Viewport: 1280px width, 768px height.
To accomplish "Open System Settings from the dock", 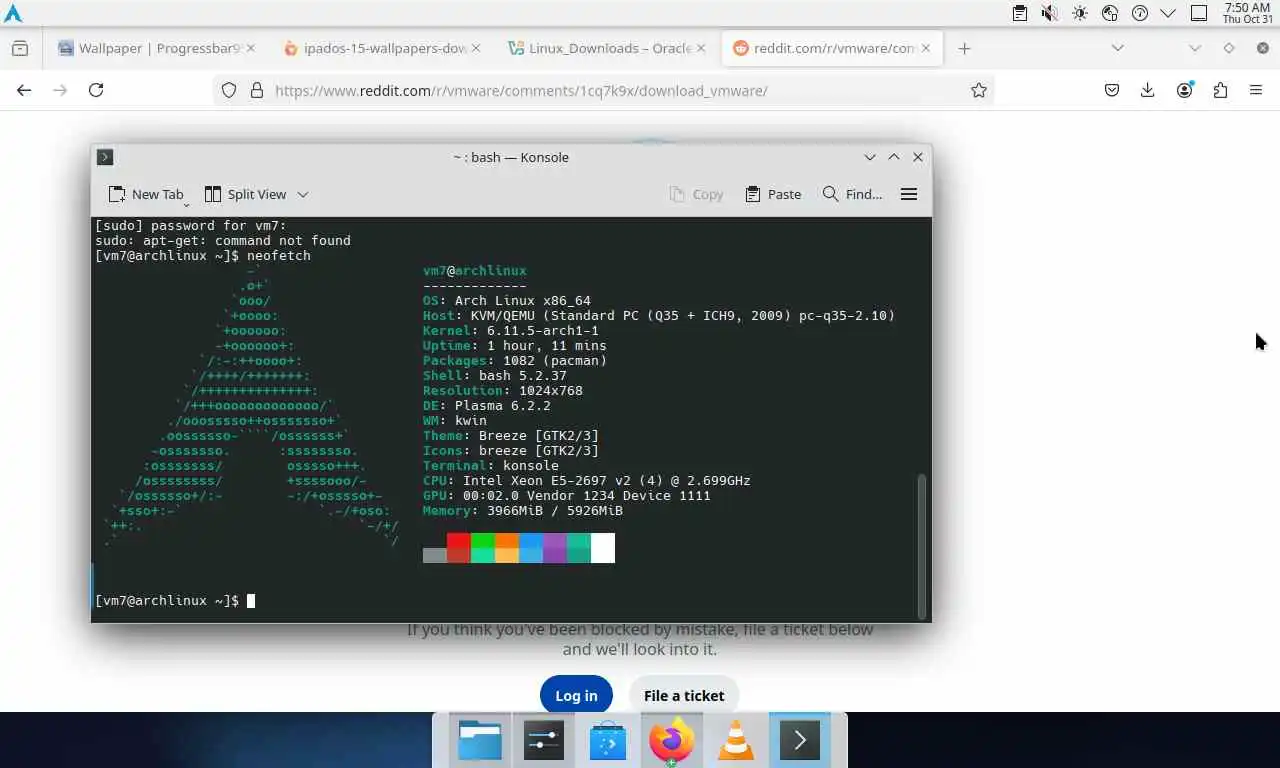I will [544, 741].
